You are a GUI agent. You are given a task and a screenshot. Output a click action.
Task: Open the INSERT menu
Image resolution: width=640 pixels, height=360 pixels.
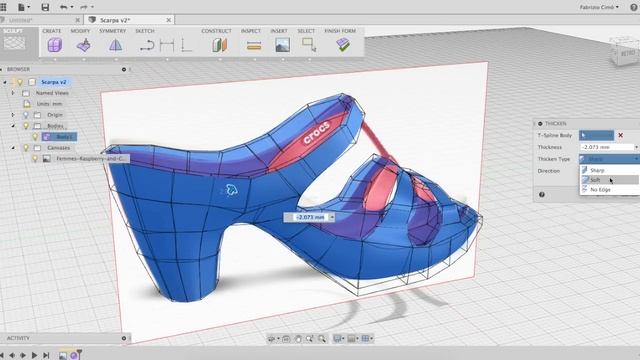[x=279, y=31]
